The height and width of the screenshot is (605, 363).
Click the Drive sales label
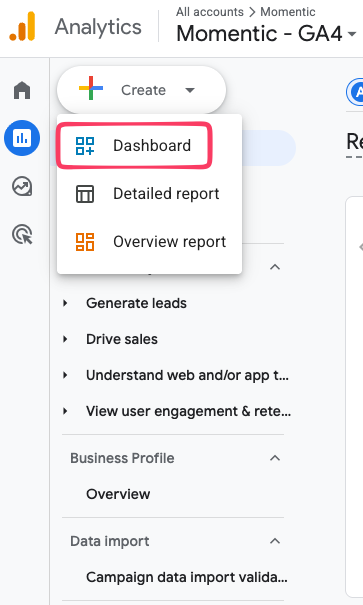pos(122,339)
